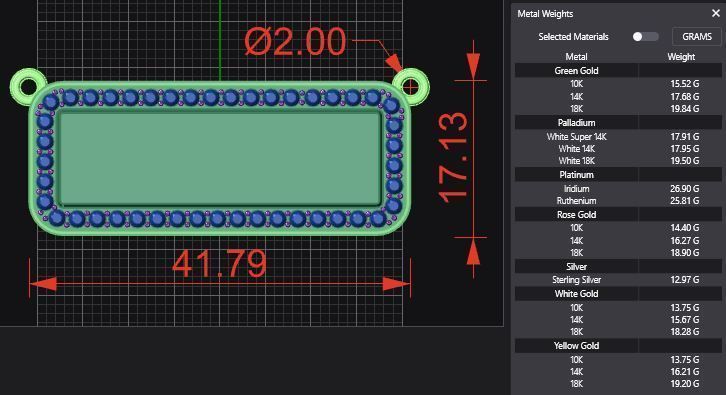726x395 pixels.
Task: Select the White Super 14K row
Action: (x=618, y=137)
